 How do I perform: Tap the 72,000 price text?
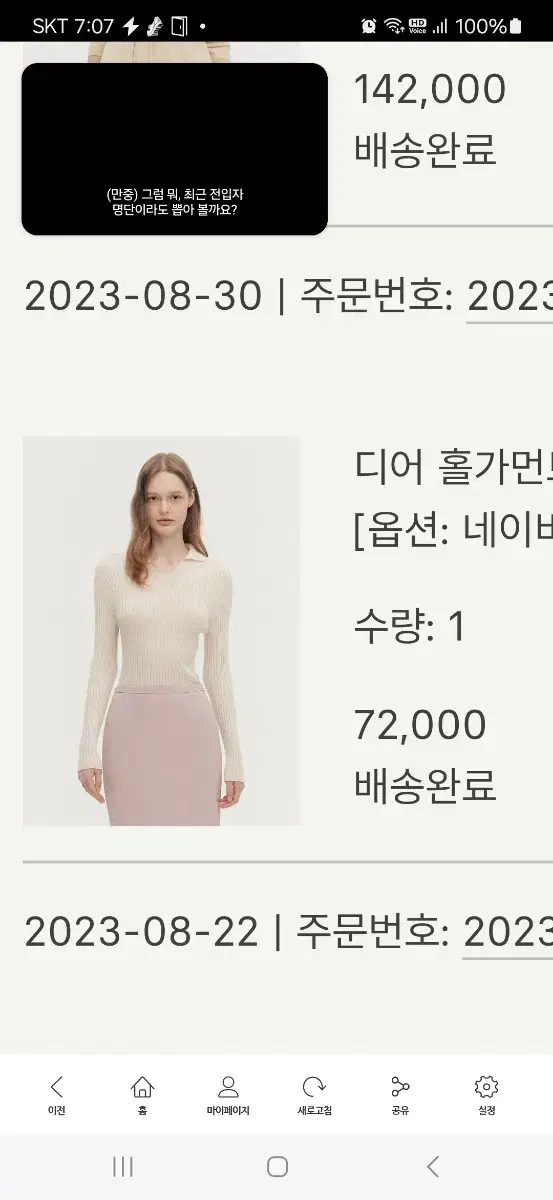click(x=420, y=725)
